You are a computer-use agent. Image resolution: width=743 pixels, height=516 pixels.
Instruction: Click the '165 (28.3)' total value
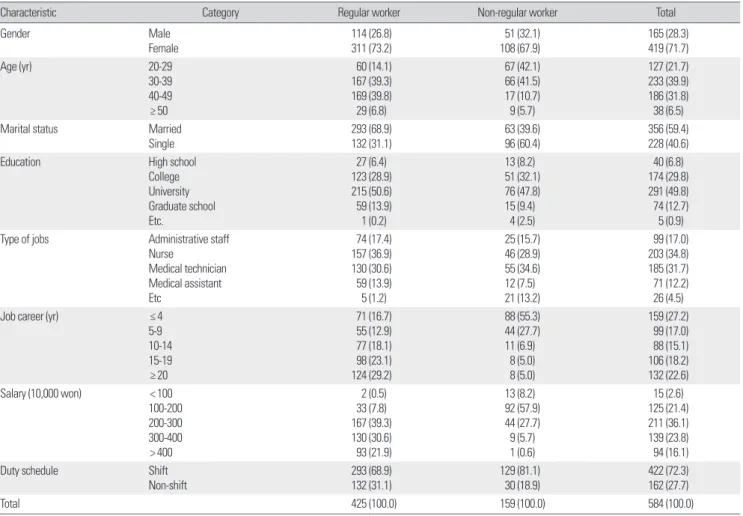point(669,33)
